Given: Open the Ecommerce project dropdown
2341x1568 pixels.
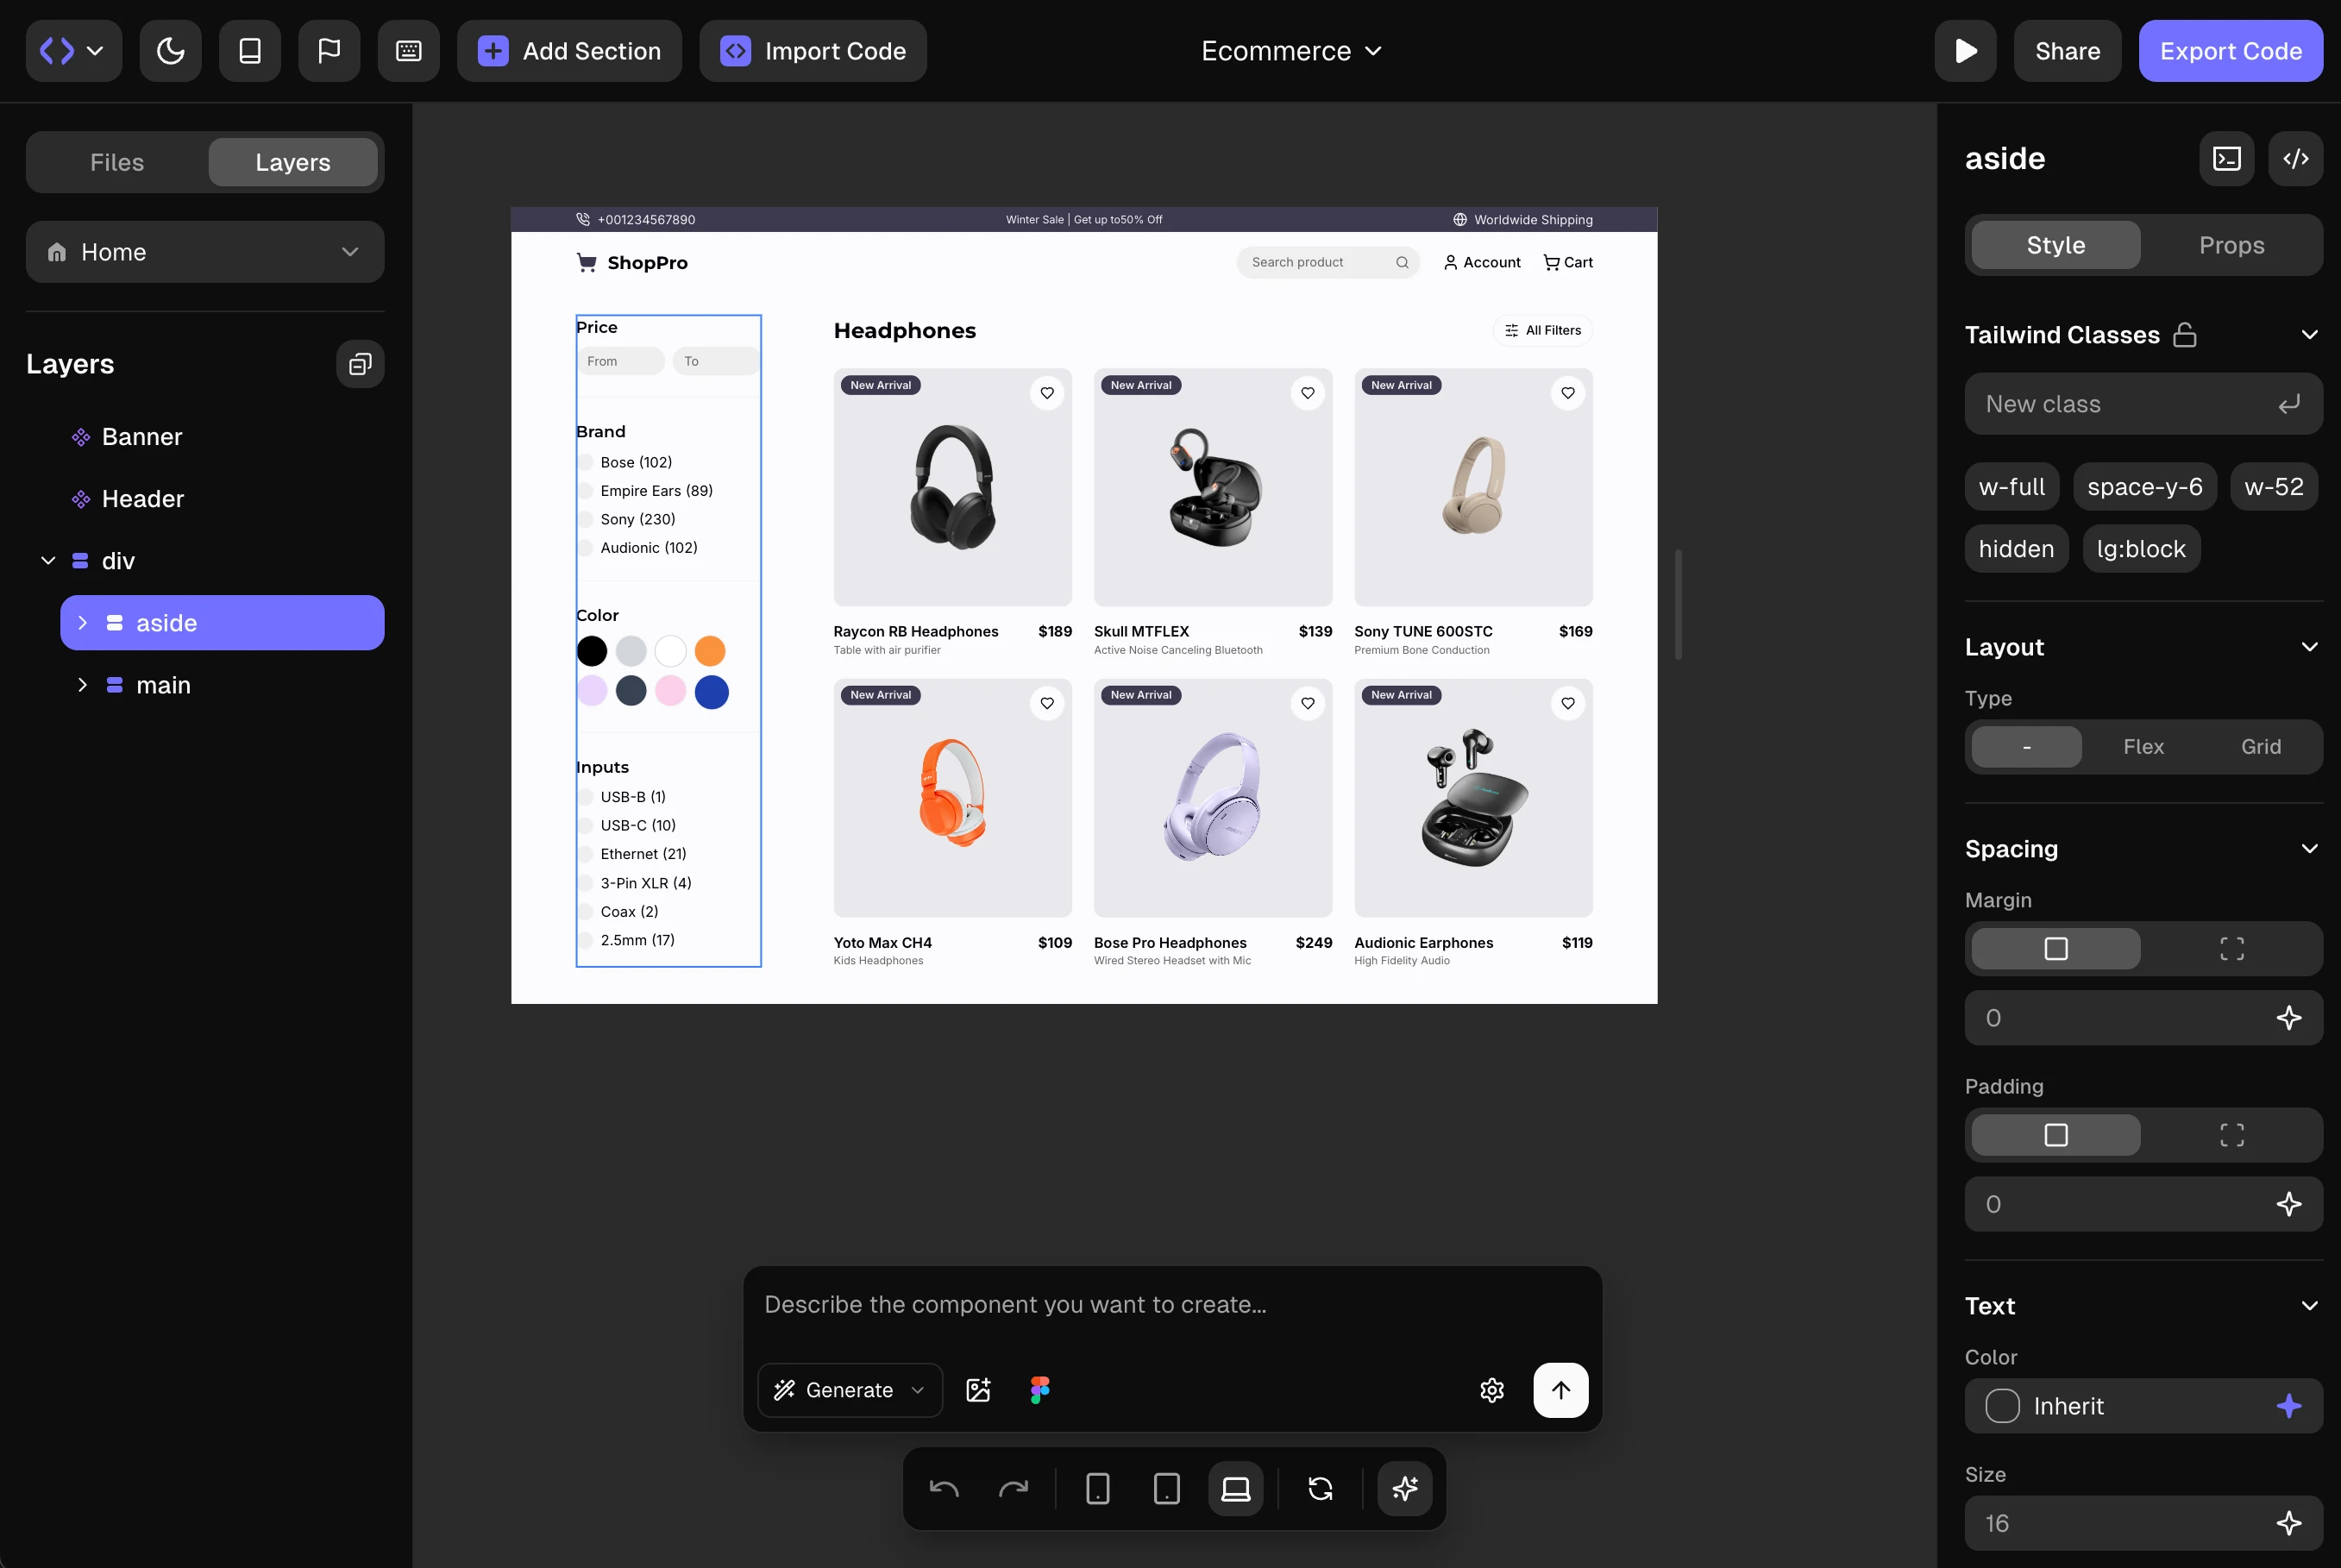Looking at the screenshot, I should (1291, 51).
